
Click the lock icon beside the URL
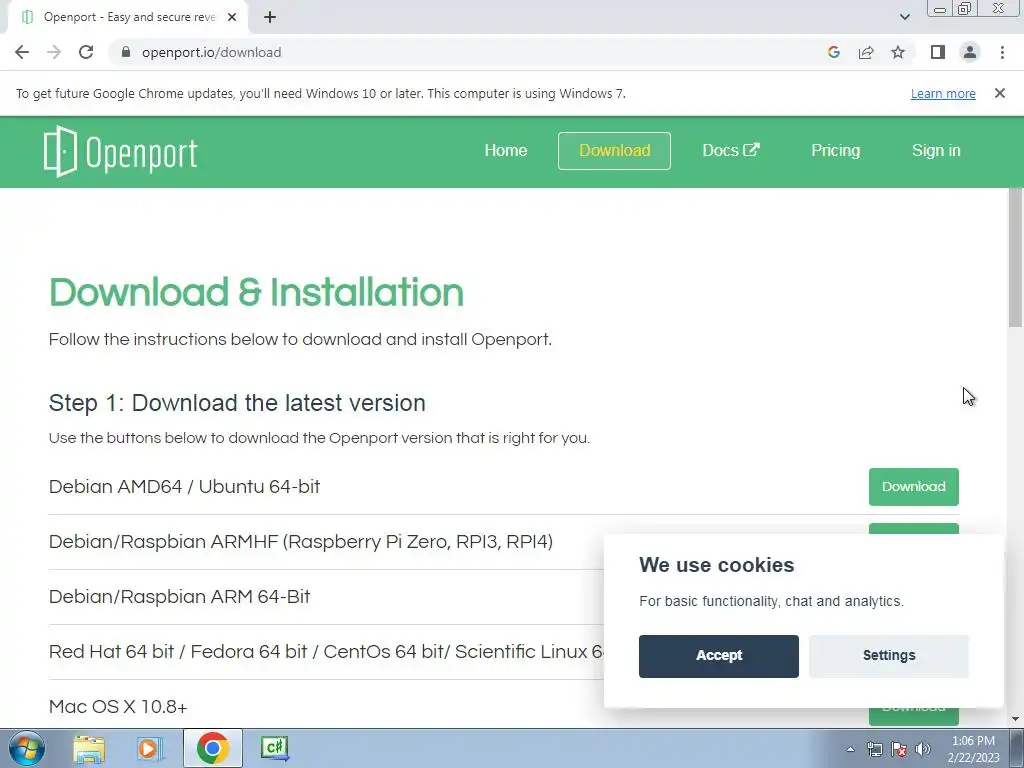(126, 52)
